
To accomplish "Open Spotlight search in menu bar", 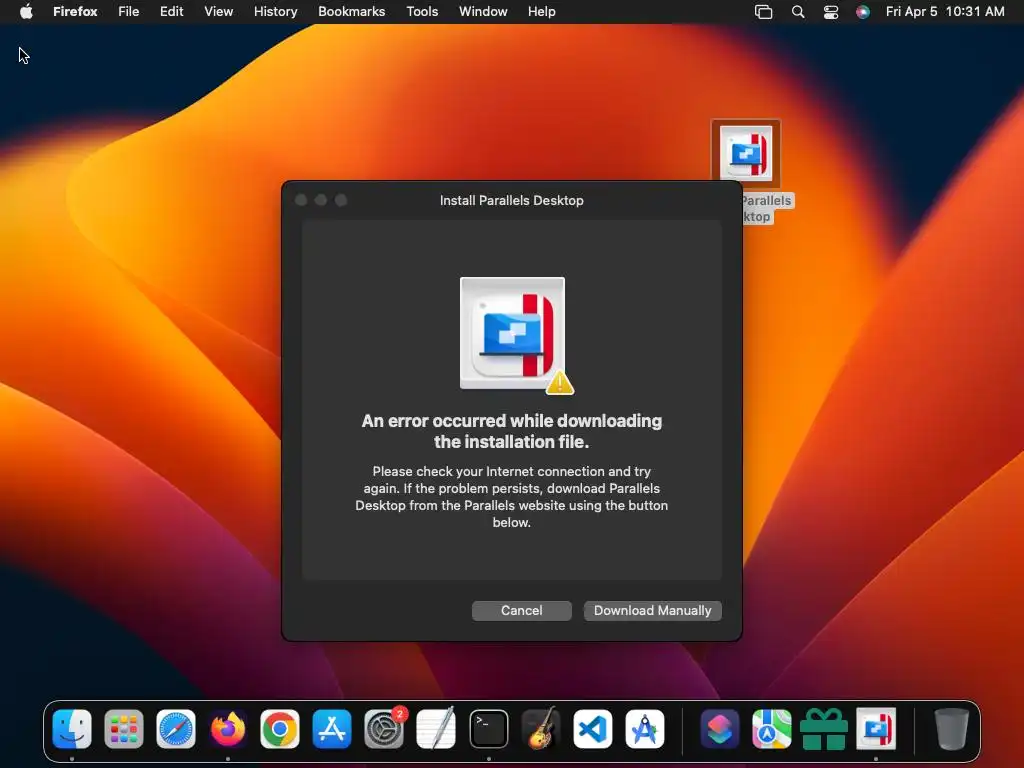I will 797,12.
